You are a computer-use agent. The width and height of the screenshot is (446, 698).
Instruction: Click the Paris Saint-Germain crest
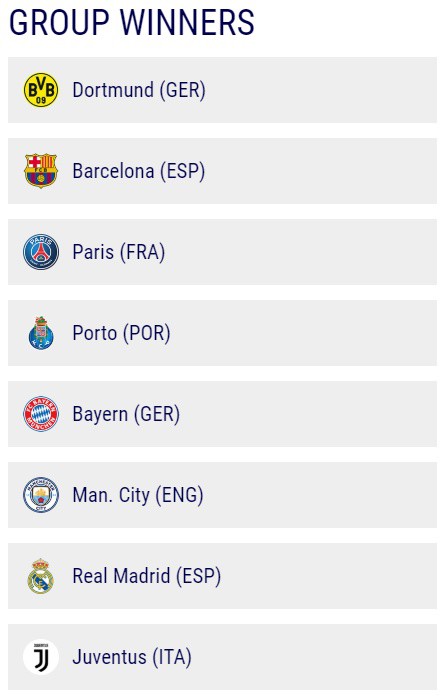tap(41, 252)
